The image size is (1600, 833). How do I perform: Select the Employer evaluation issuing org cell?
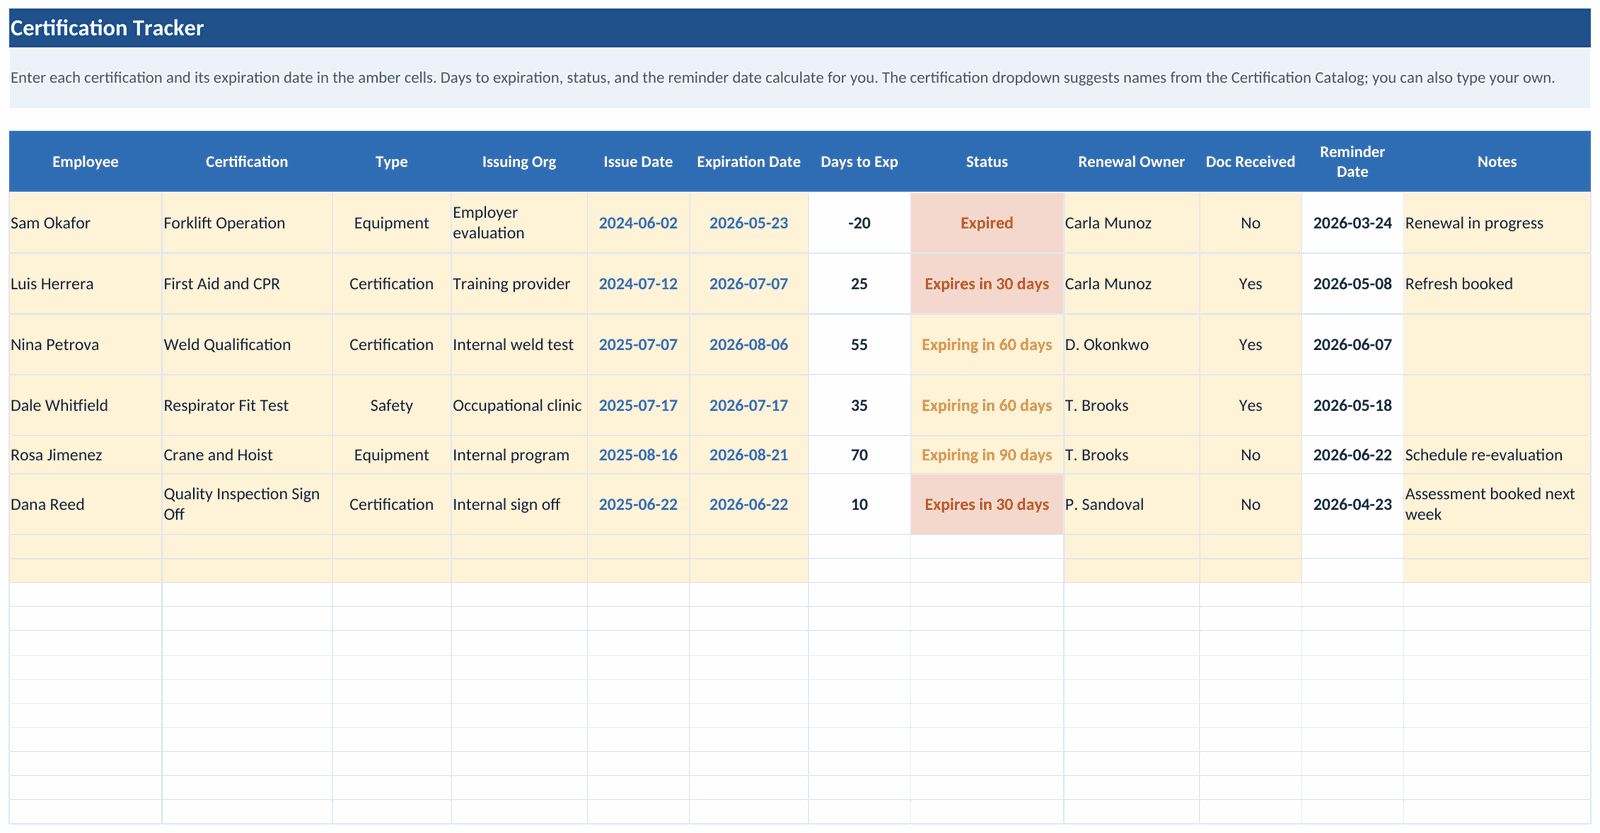(519, 223)
